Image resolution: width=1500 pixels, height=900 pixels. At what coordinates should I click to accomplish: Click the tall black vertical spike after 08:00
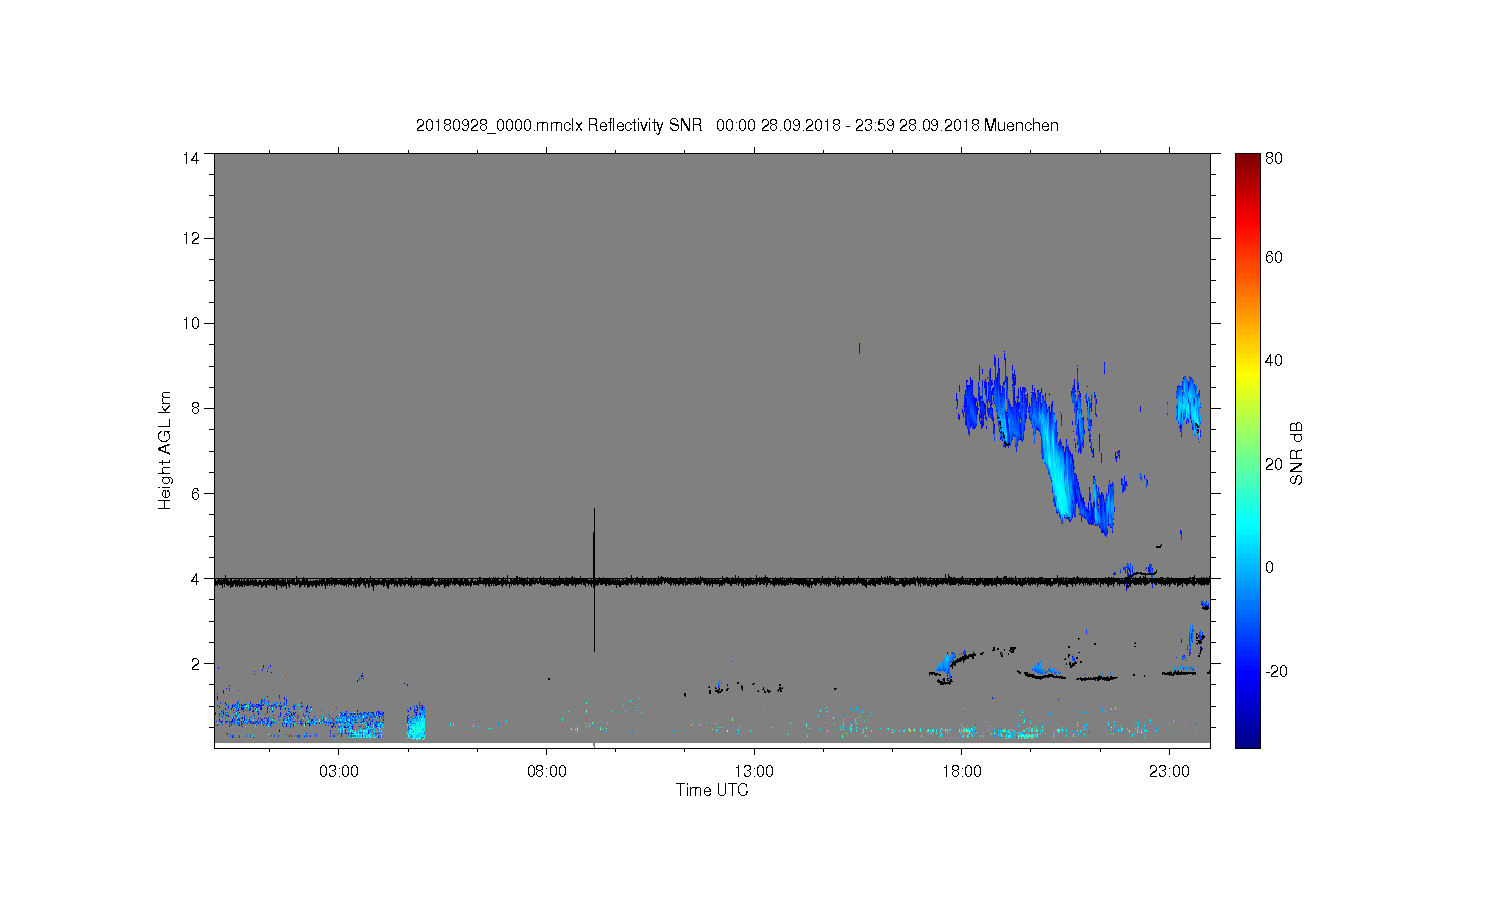coord(594,580)
